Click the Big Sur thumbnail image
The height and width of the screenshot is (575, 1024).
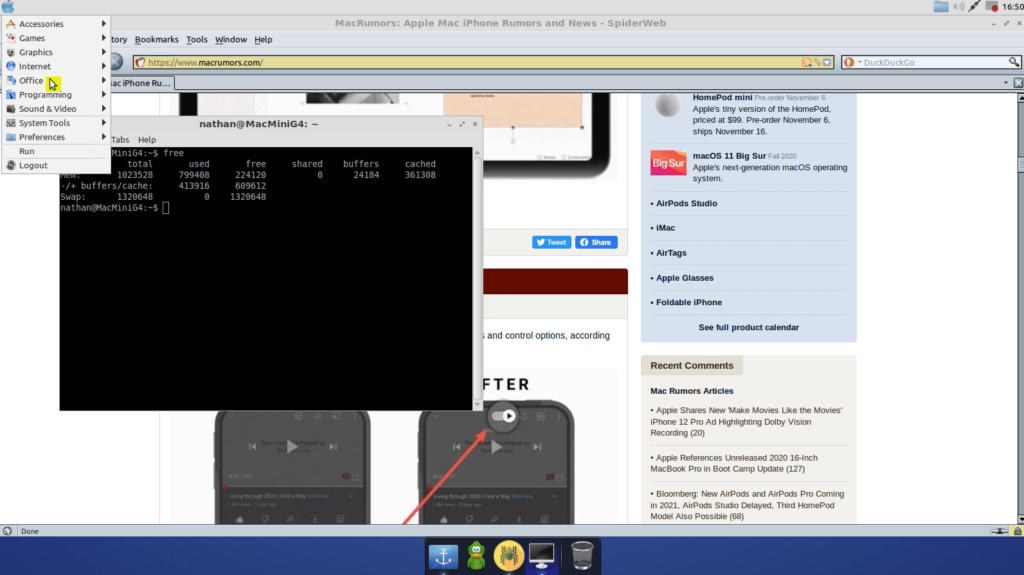pyautogui.click(x=668, y=163)
